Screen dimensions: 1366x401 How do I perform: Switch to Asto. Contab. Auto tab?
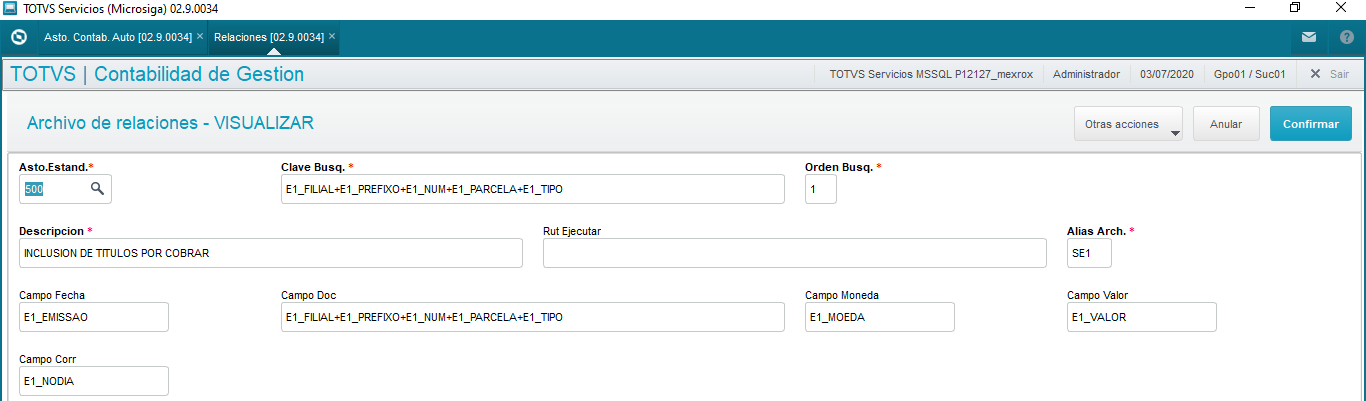coord(118,37)
